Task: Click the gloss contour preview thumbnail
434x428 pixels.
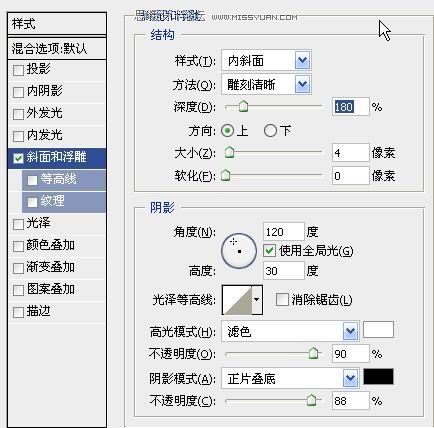Action: pyautogui.click(x=237, y=300)
